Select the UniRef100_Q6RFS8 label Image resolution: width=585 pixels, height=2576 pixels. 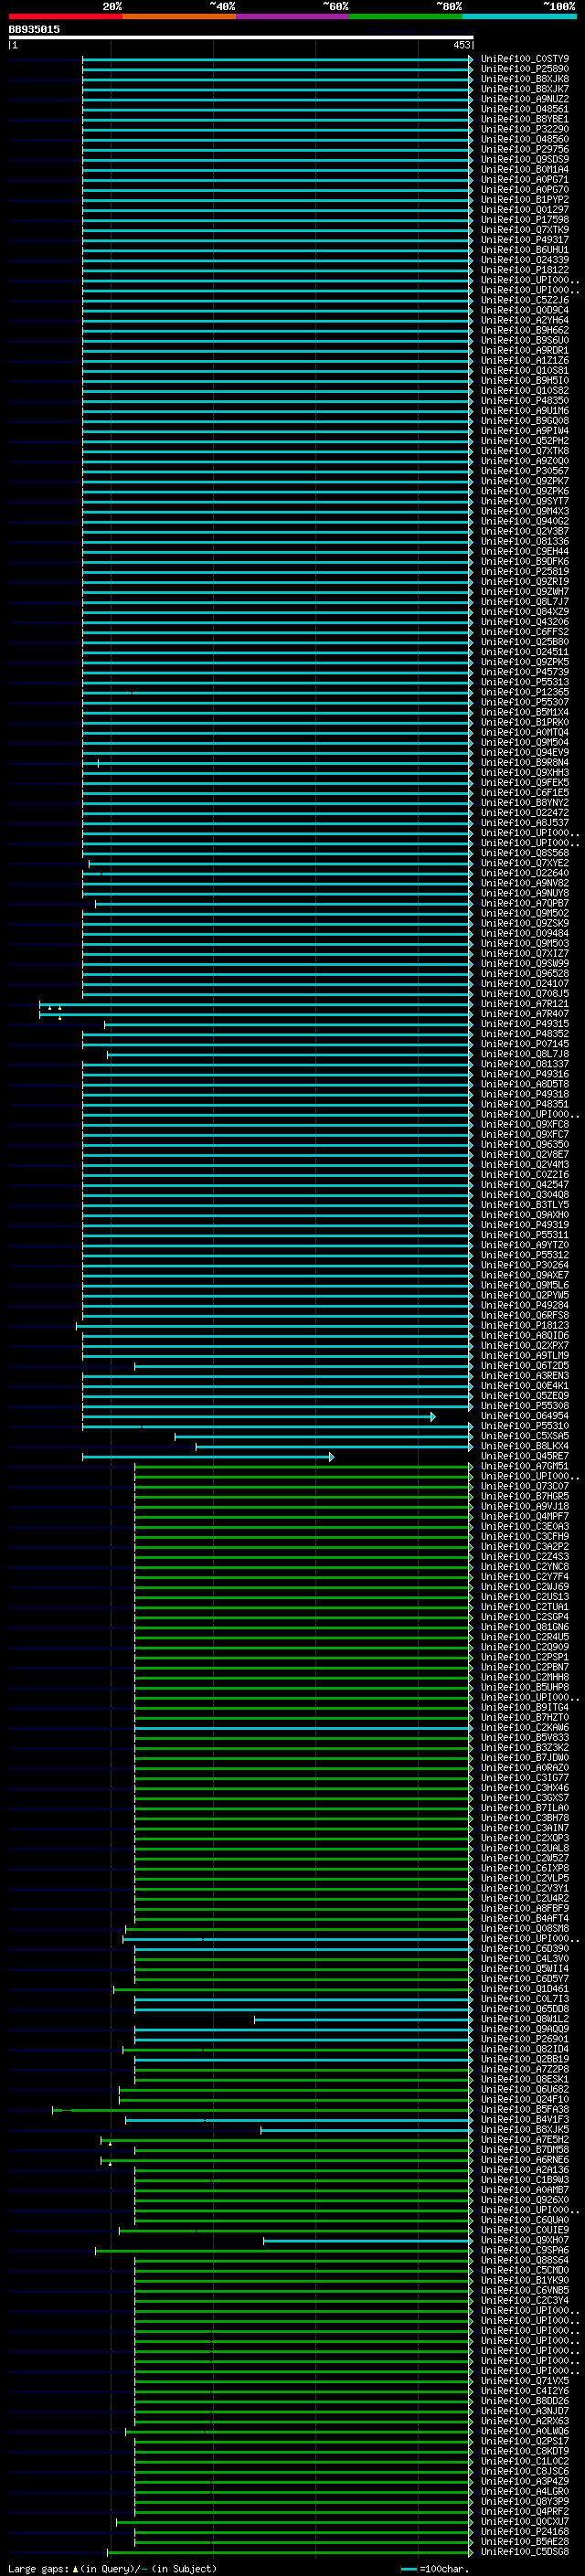click(525, 1315)
